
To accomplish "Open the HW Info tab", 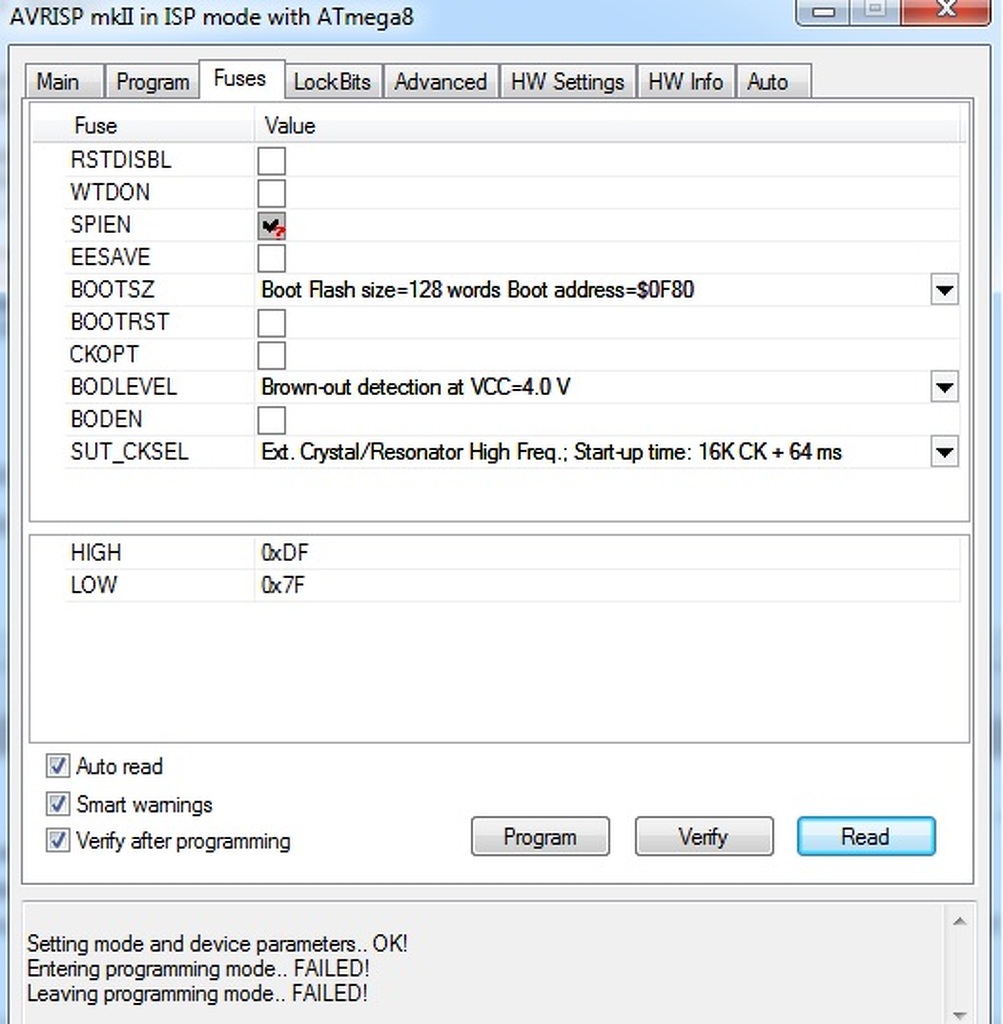I will [686, 82].
